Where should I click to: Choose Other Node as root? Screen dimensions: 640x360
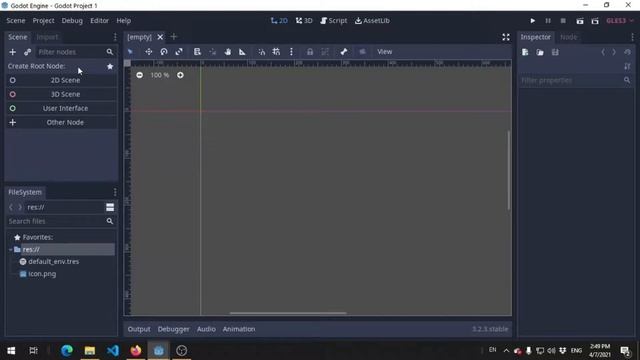62,122
